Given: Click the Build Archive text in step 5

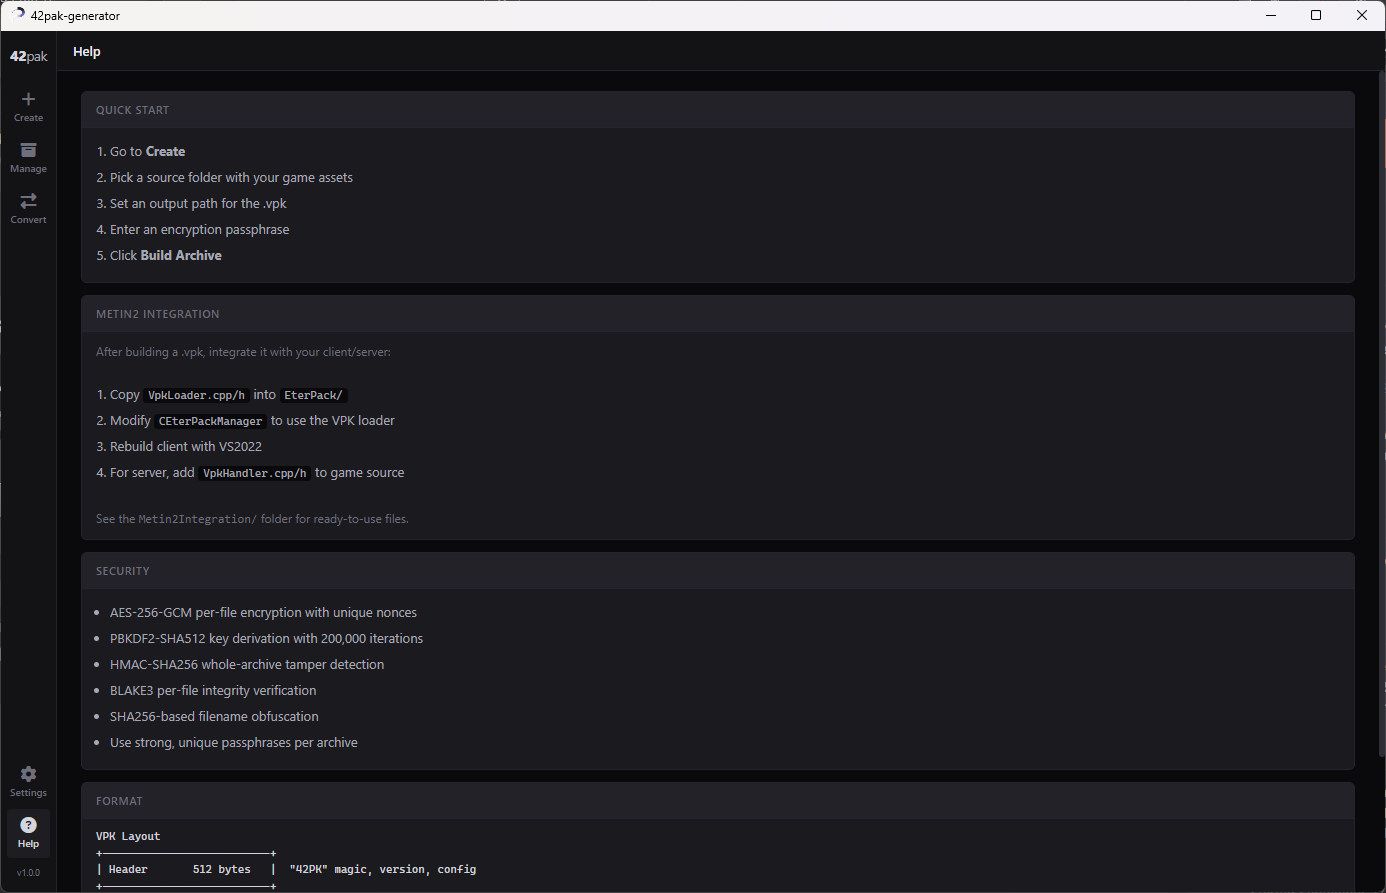Looking at the screenshot, I should pyautogui.click(x=181, y=256).
